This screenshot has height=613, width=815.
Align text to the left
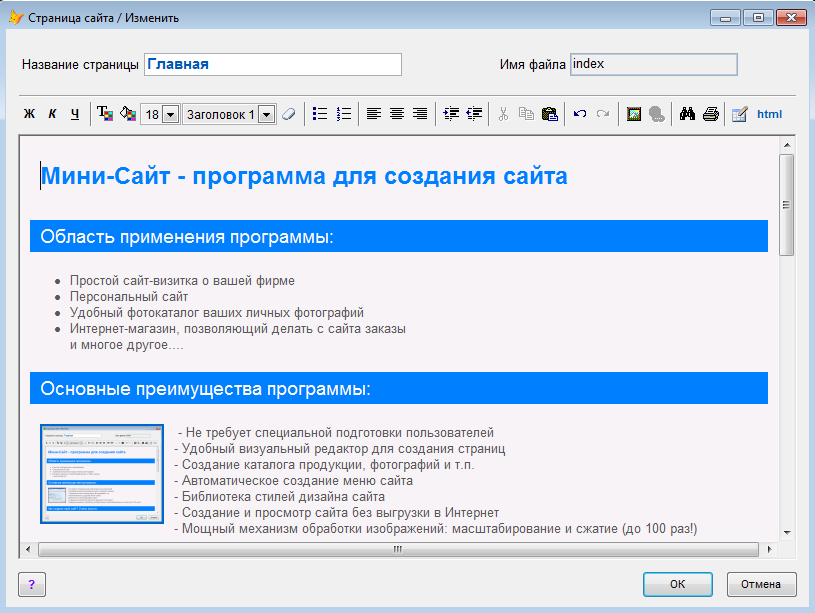point(374,114)
